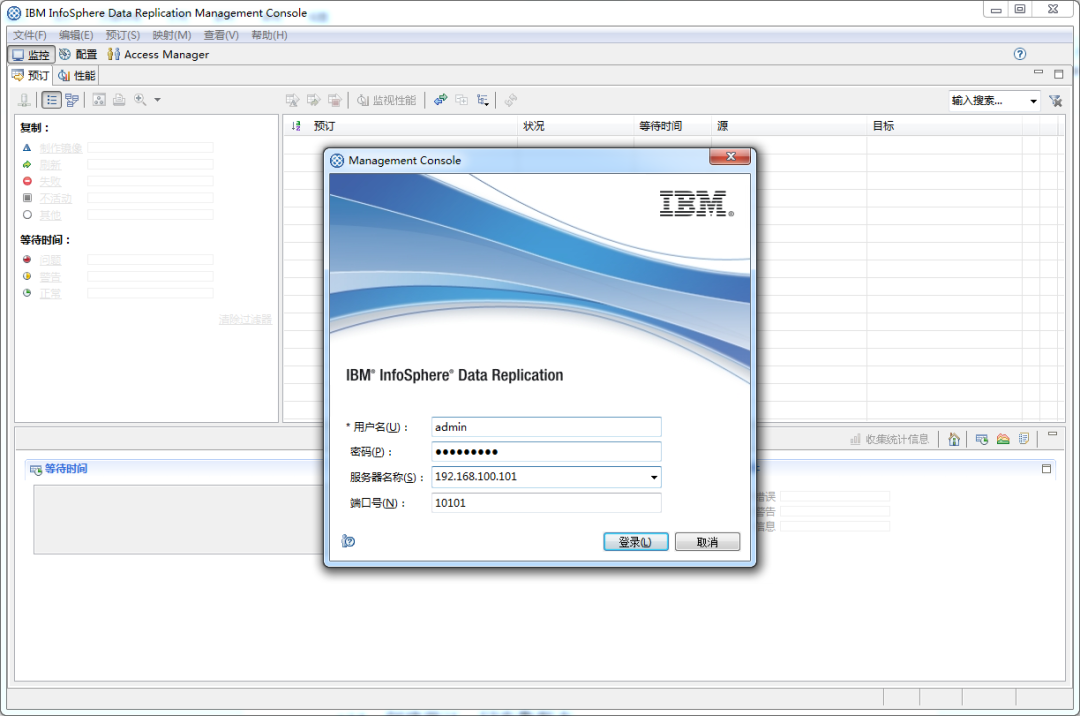Click the 监视性能 monitor performance button
The width and height of the screenshot is (1080, 716).
[x=386, y=101]
